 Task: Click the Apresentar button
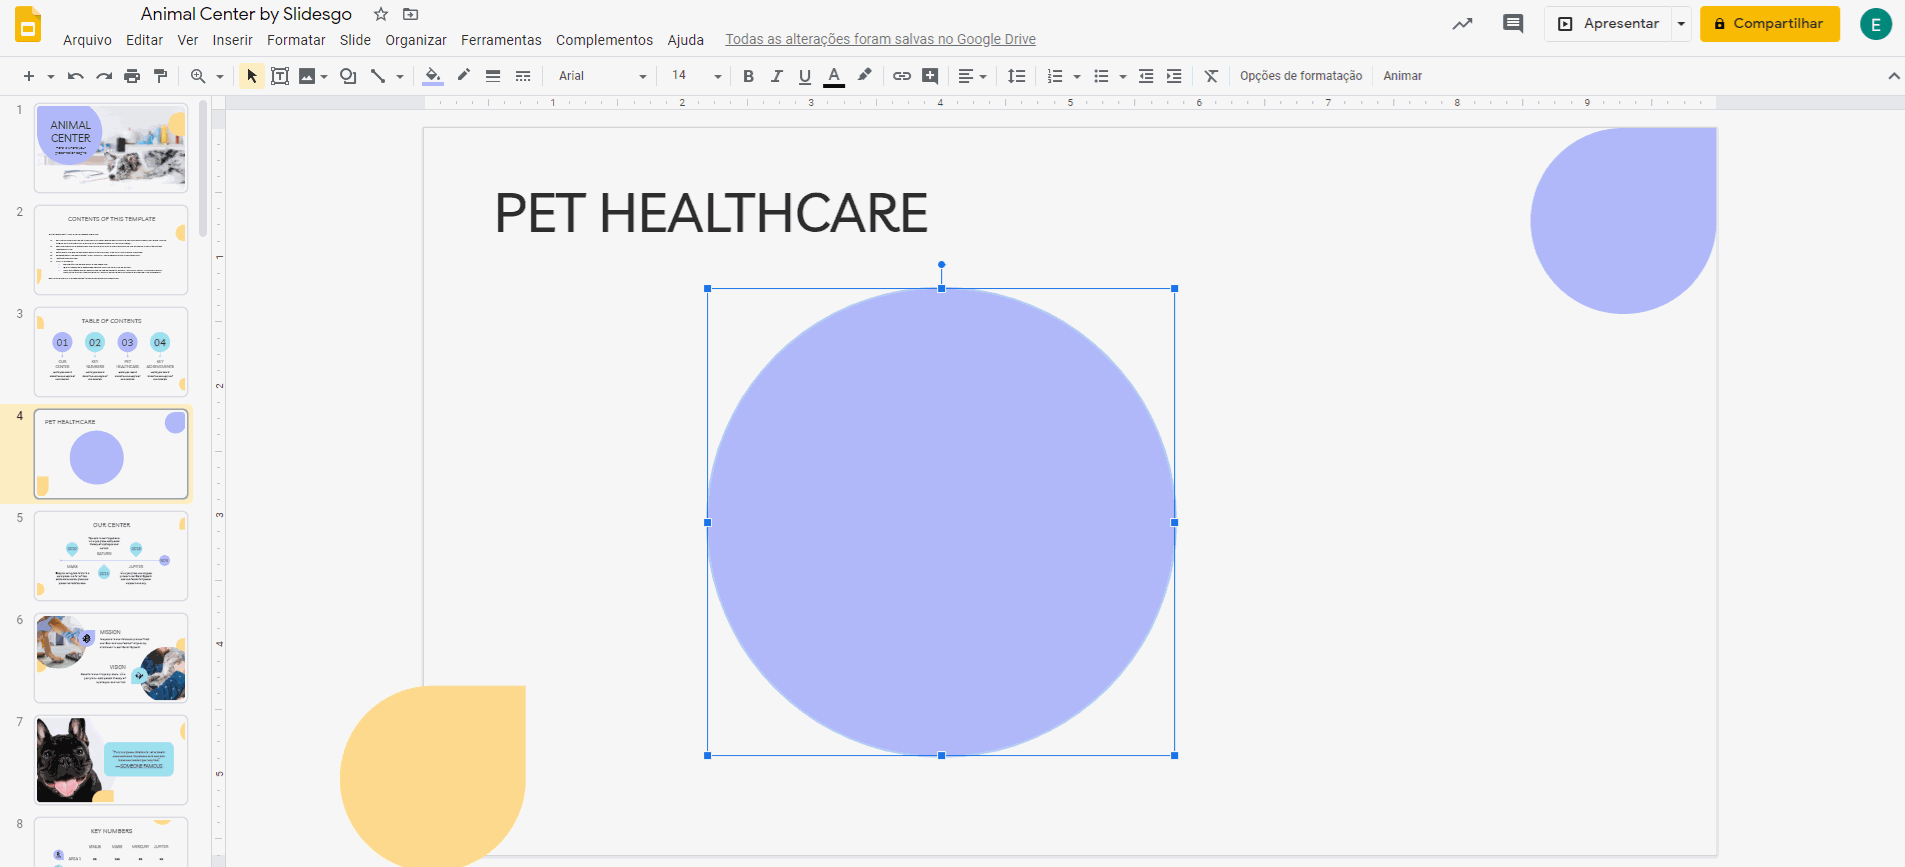coord(1608,23)
